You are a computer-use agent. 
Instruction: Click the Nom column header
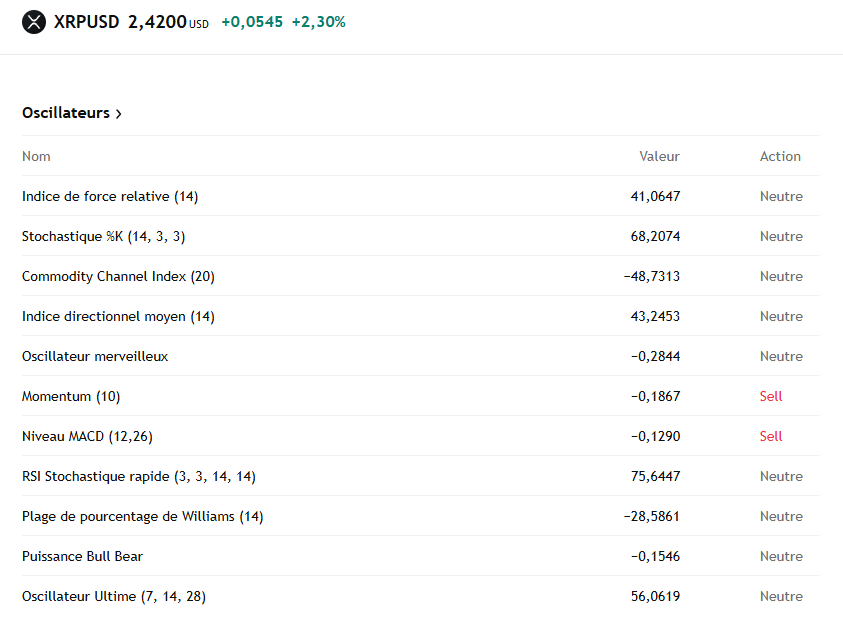(x=36, y=156)
